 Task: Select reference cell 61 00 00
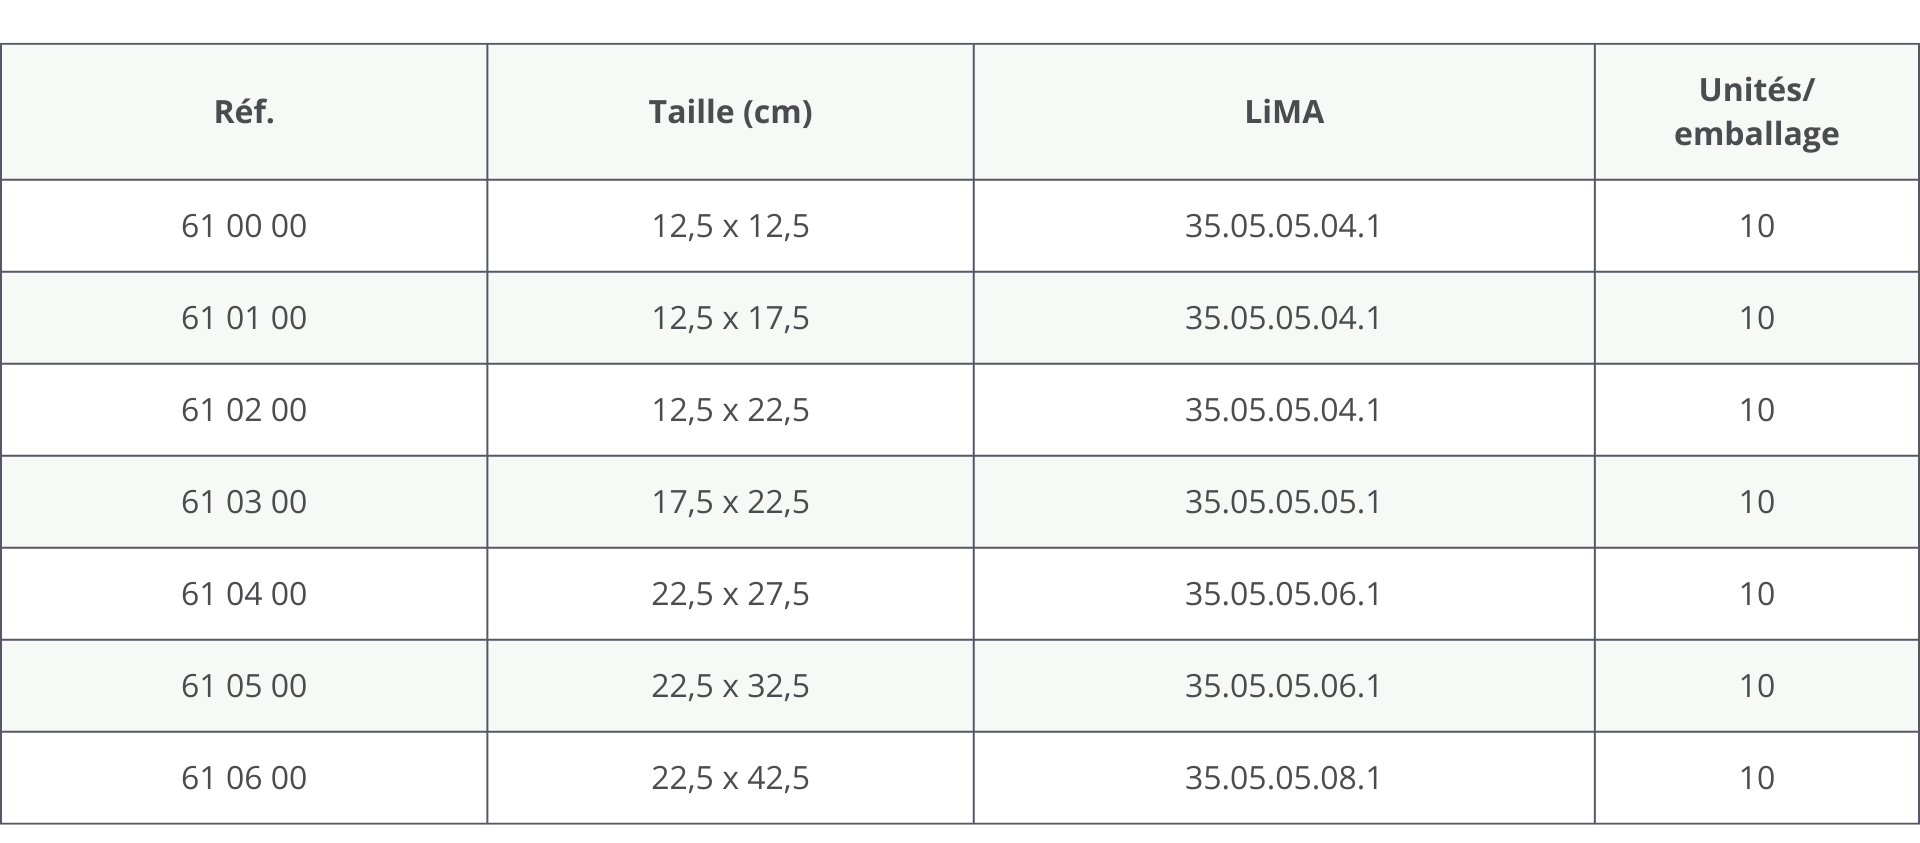pos(244,226)
